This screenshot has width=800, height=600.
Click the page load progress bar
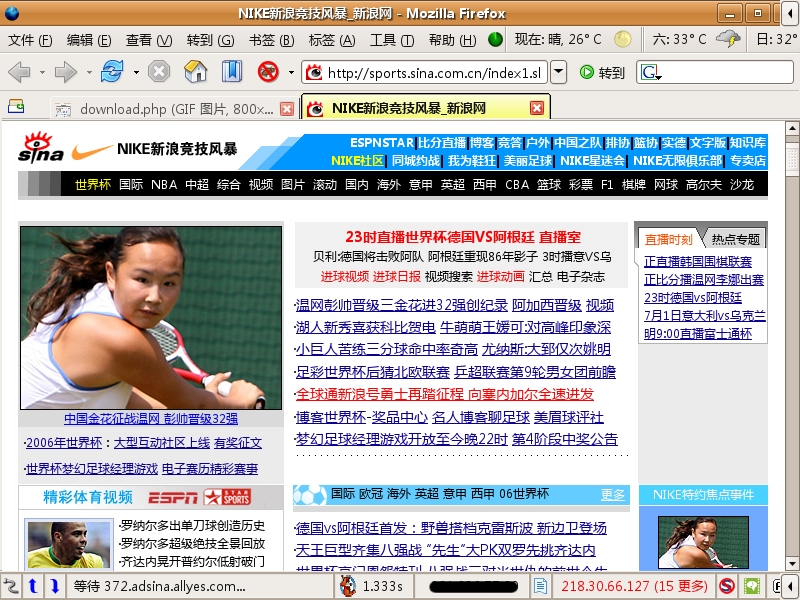coord(474,586)
